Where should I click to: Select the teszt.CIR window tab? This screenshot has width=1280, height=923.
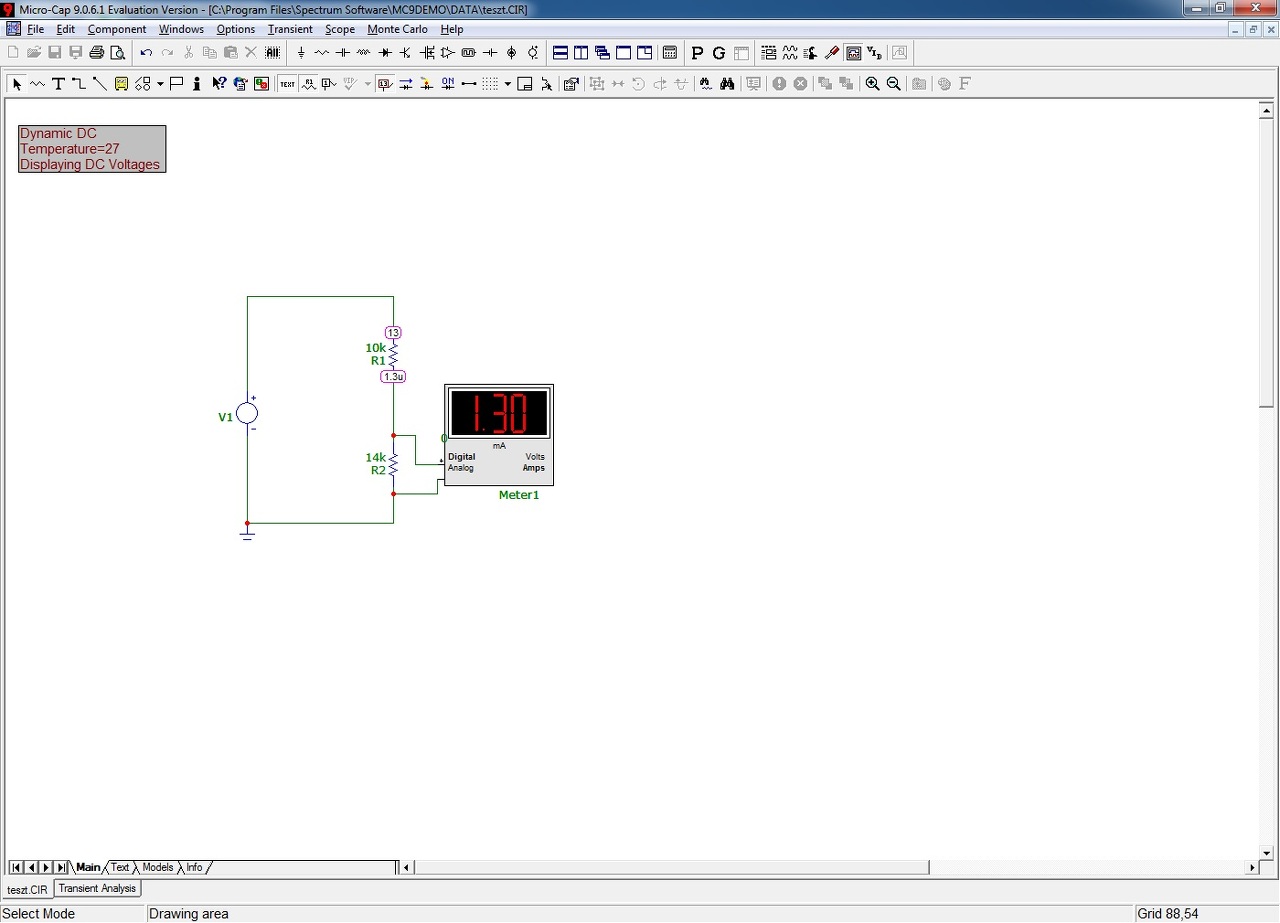27,889
